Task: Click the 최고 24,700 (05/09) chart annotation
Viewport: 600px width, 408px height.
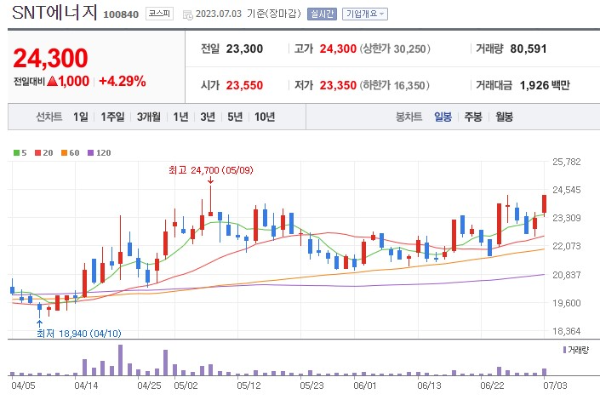Action: [x=211, y=170]
